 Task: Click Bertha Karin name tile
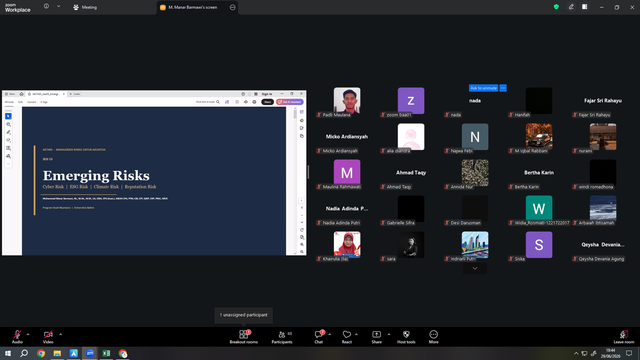[x=539, y=172]
